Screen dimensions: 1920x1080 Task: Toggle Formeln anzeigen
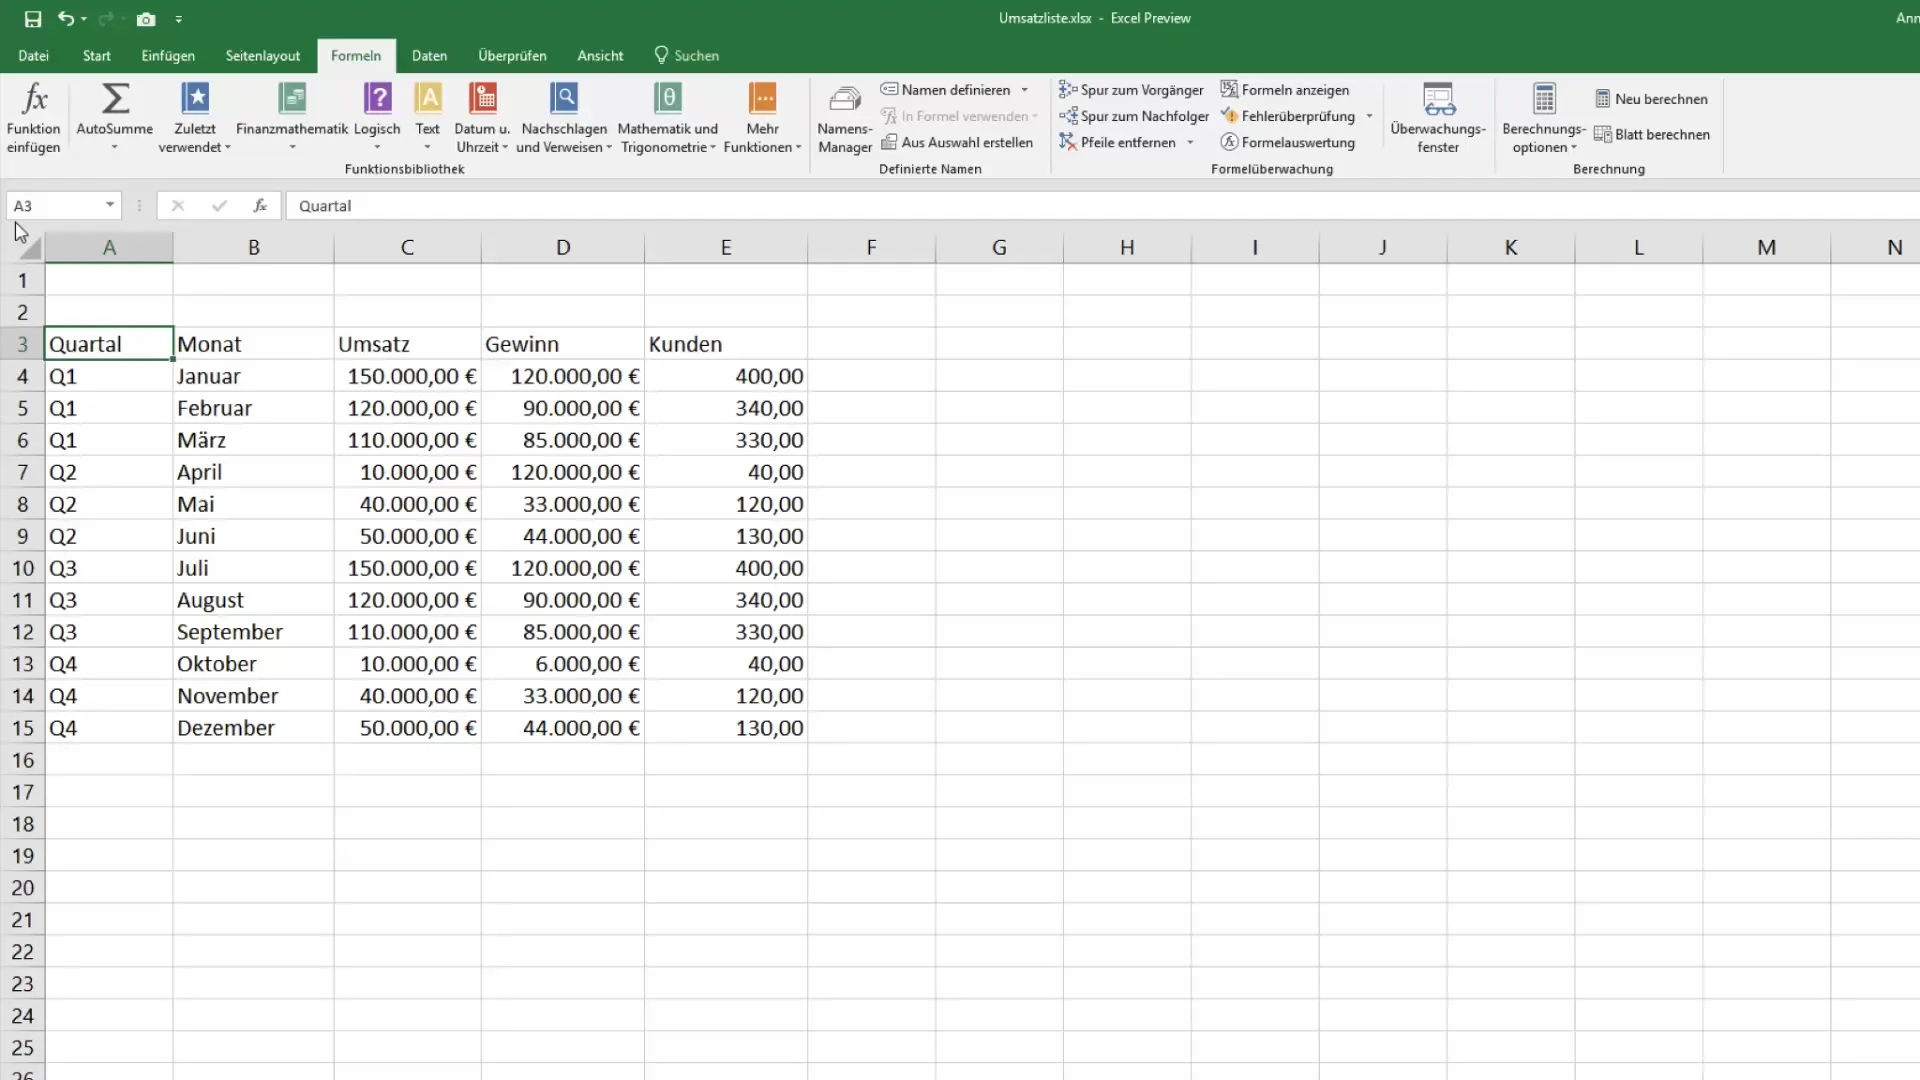coord(1285,90)
